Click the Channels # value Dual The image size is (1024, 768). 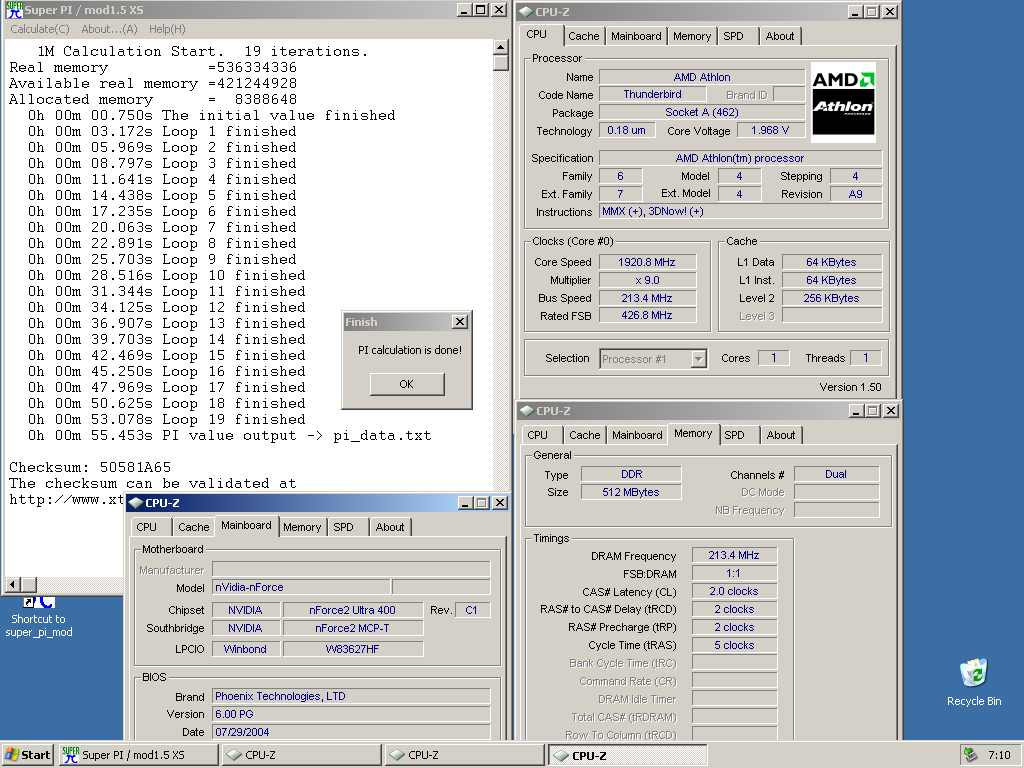837,474
